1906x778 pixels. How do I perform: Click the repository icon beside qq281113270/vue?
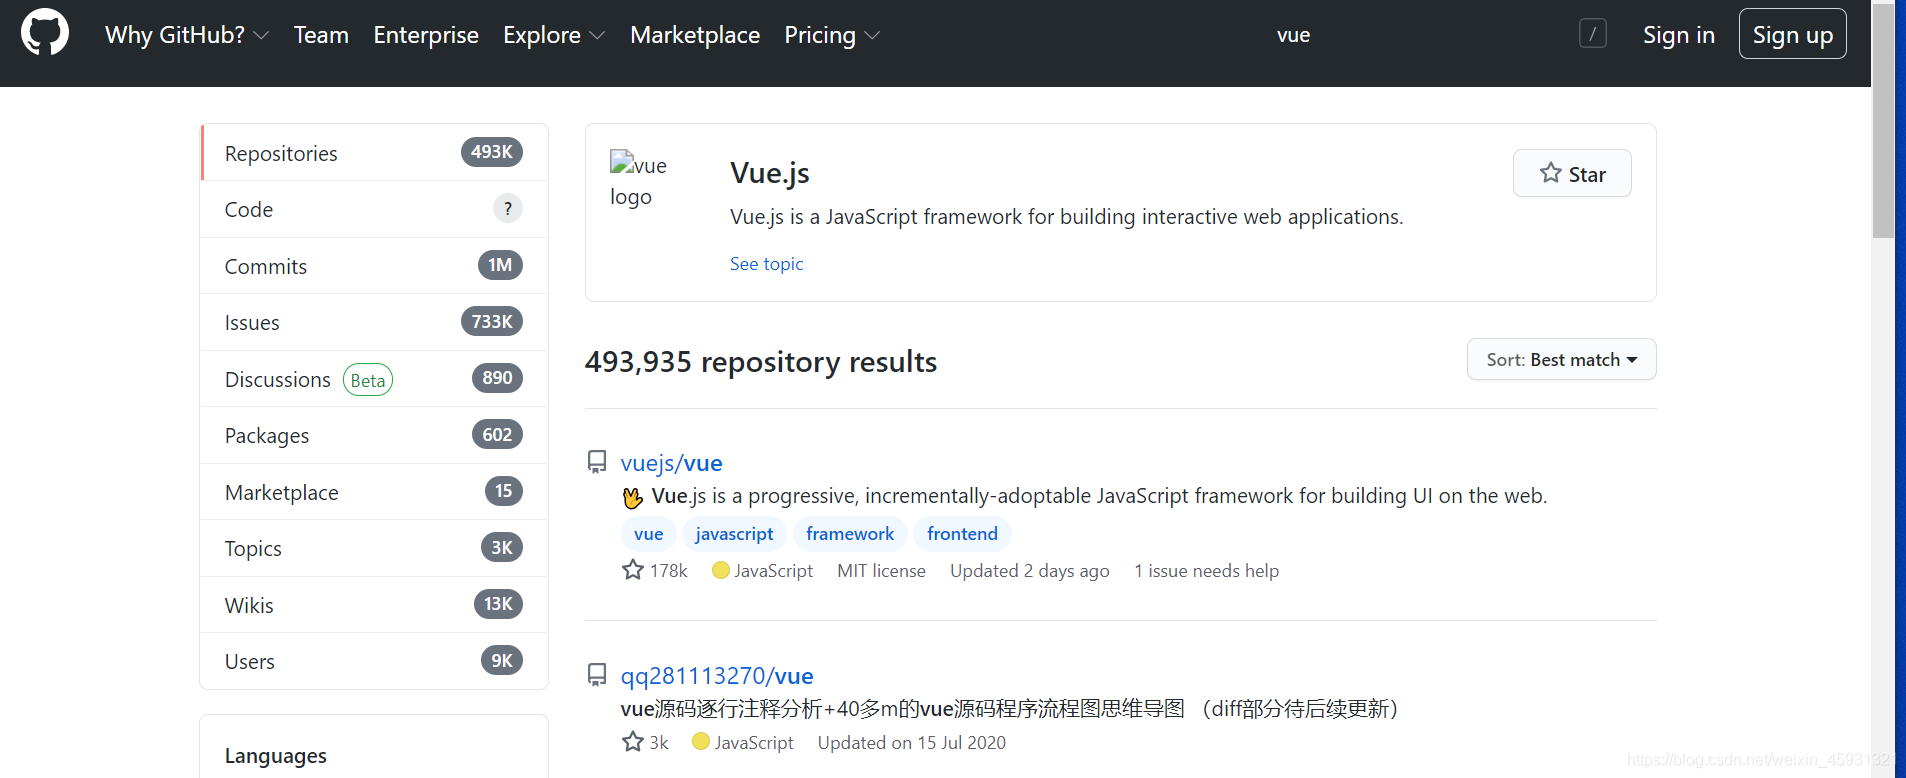(597, 675)
